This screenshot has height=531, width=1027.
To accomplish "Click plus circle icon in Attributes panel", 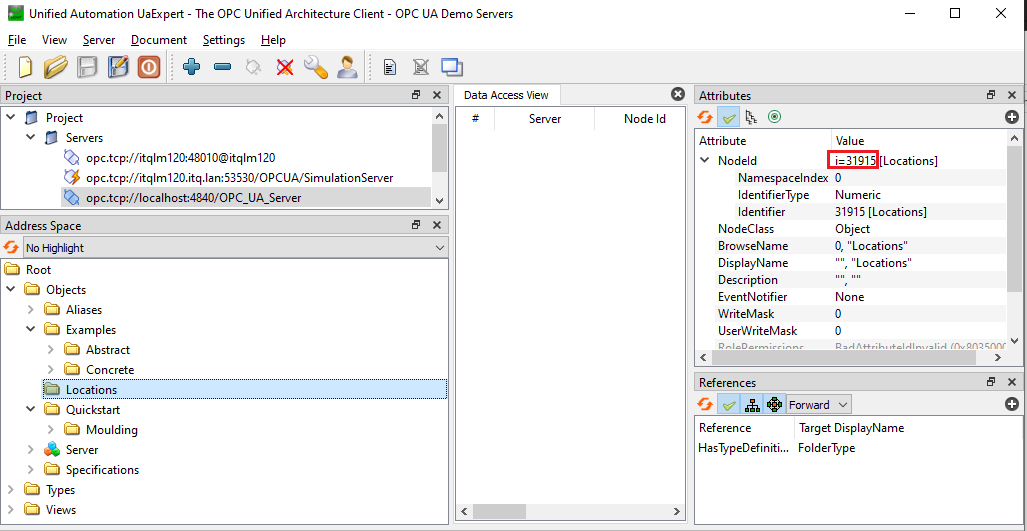I will click(x=1012, y=118).
